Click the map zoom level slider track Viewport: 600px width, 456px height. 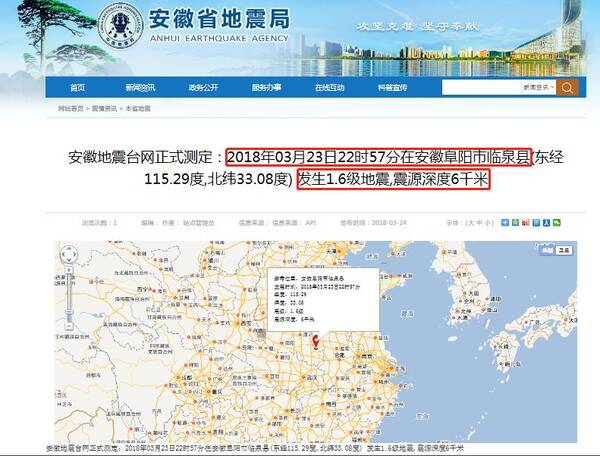coord(69,298)
